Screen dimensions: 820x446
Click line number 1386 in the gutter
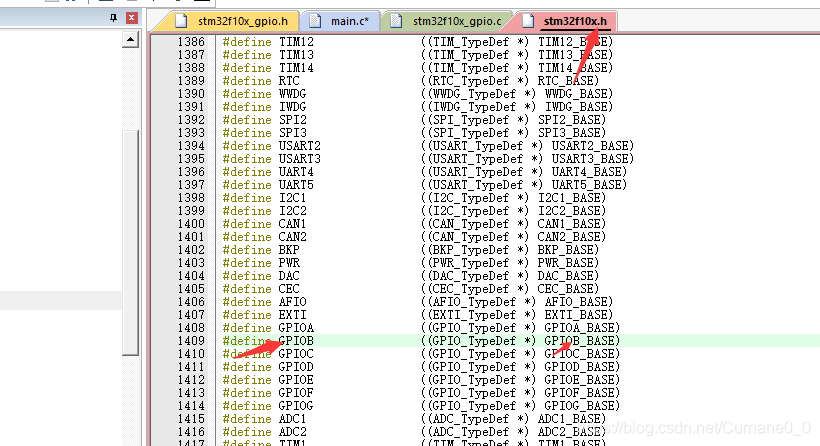point(191,42)
